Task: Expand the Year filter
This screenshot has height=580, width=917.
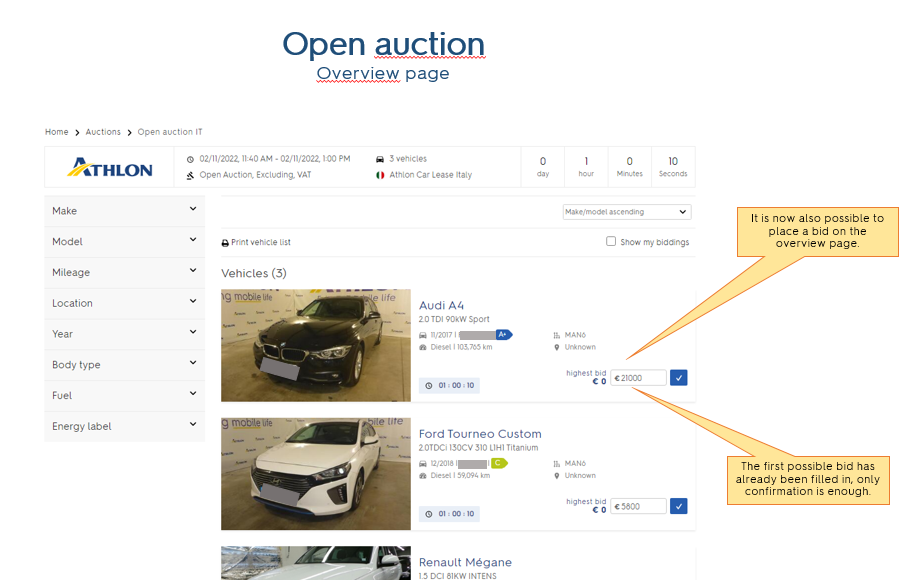Action: (125, 334)
